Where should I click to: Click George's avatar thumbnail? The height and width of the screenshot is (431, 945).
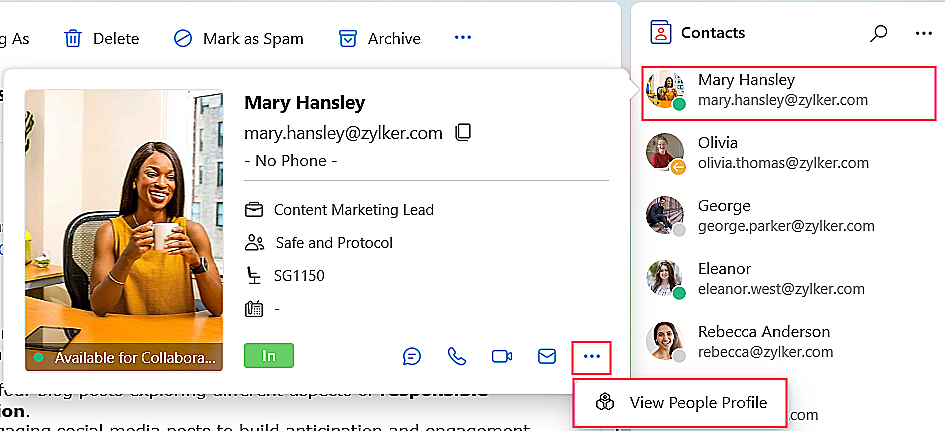(x=665, y=216)
